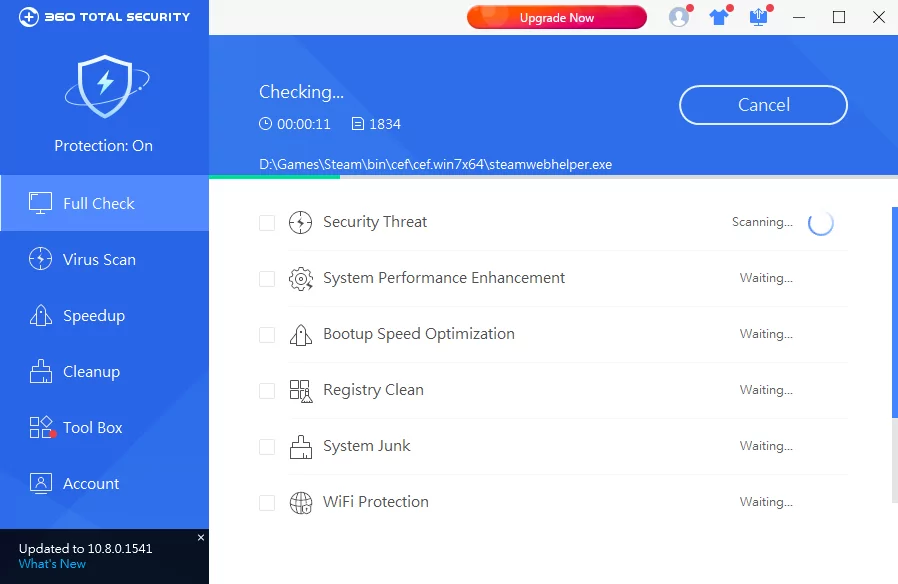Click the steamwebhelper.exe file path text

tap(435, 164)
